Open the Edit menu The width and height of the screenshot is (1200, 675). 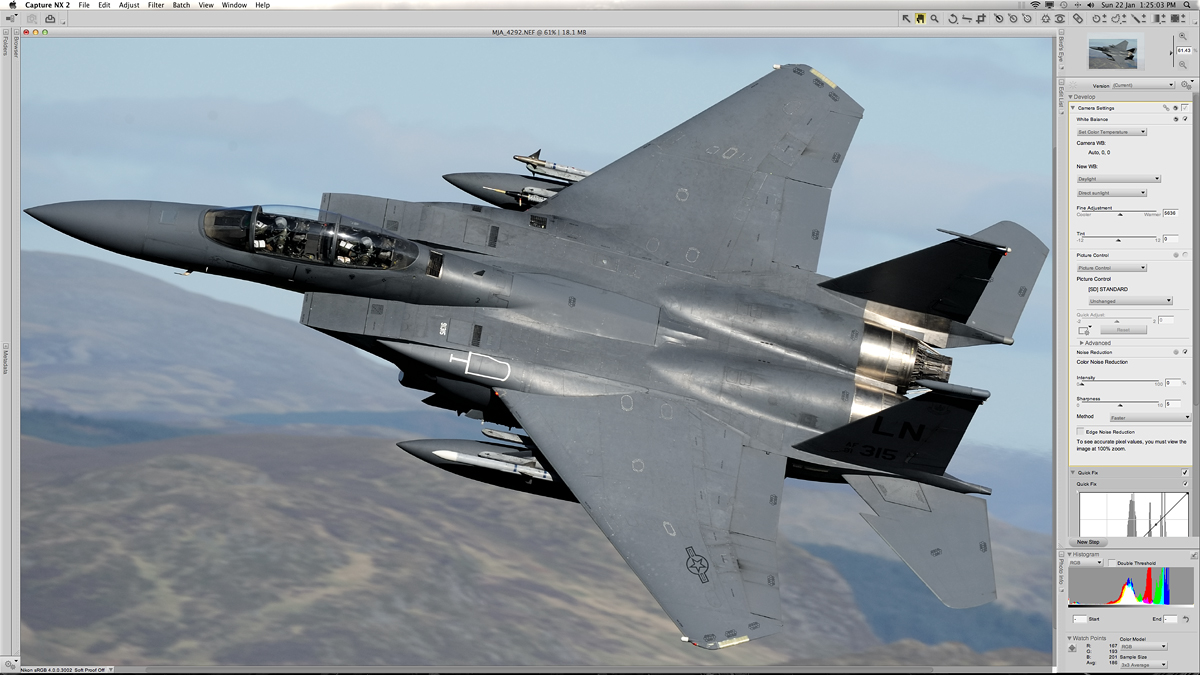tap(104, 5)
